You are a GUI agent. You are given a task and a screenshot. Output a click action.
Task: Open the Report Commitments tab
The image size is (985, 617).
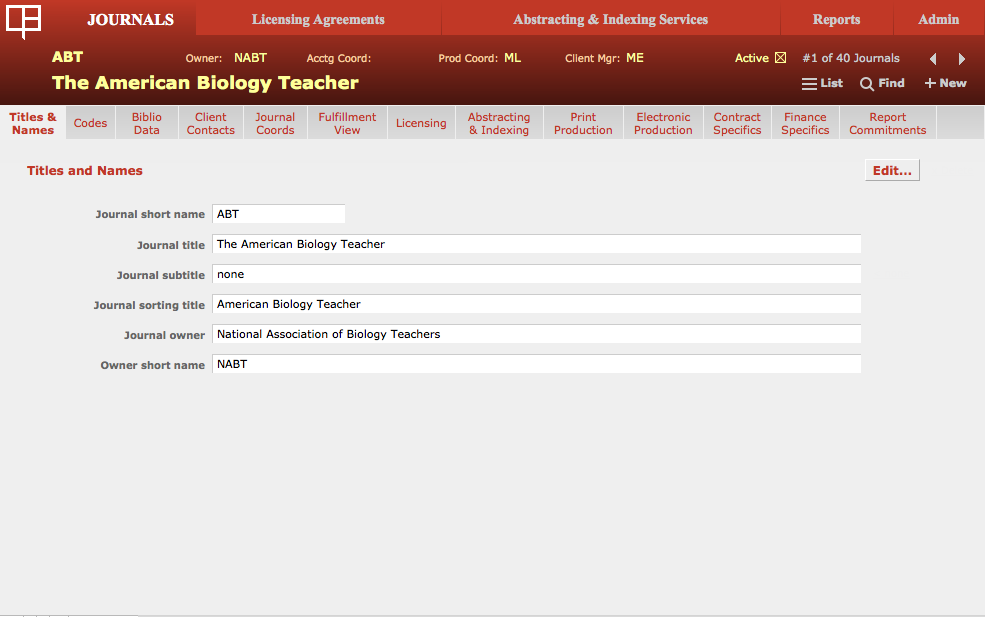[888, 123]
